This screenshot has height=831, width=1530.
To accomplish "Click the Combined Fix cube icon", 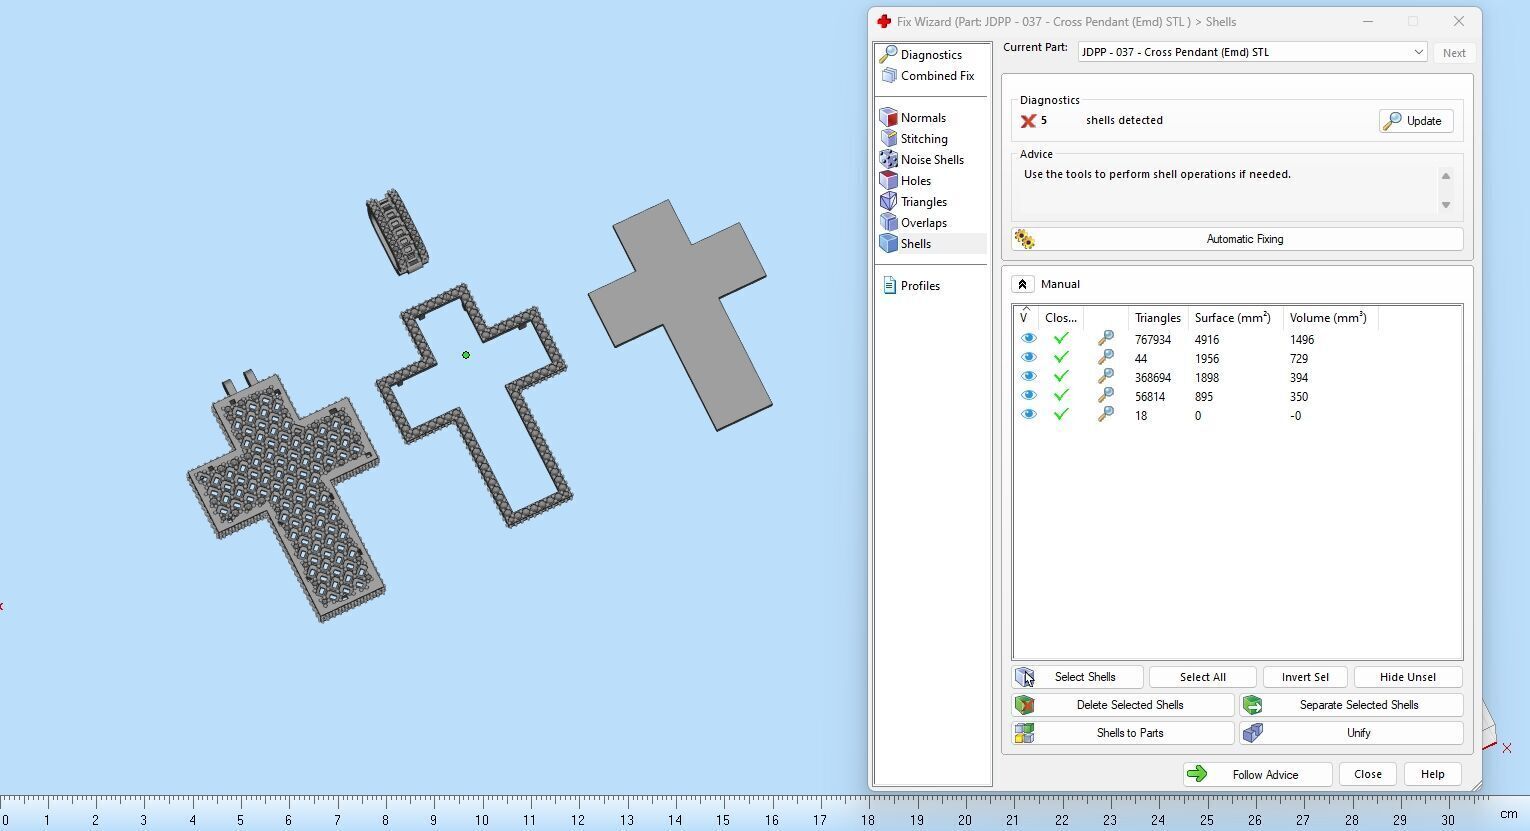I will pos(888,76).
